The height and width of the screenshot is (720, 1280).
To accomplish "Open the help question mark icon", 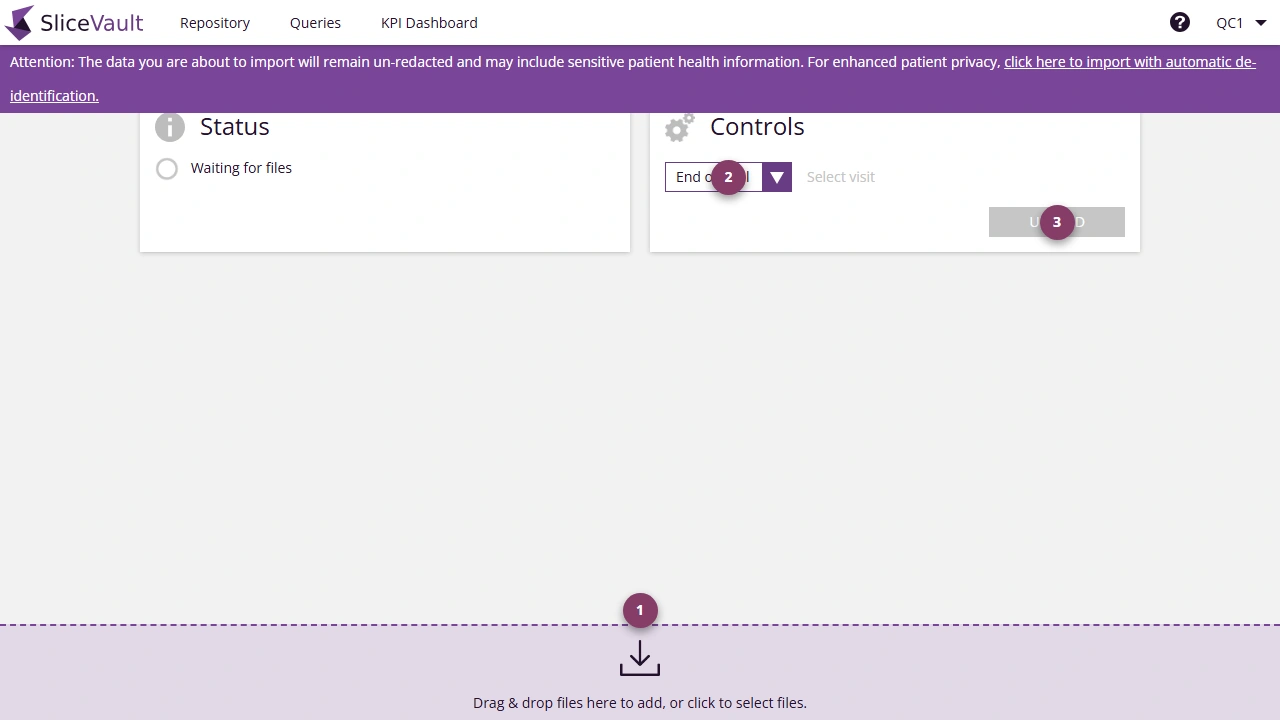I will [x=1180, y=22].
